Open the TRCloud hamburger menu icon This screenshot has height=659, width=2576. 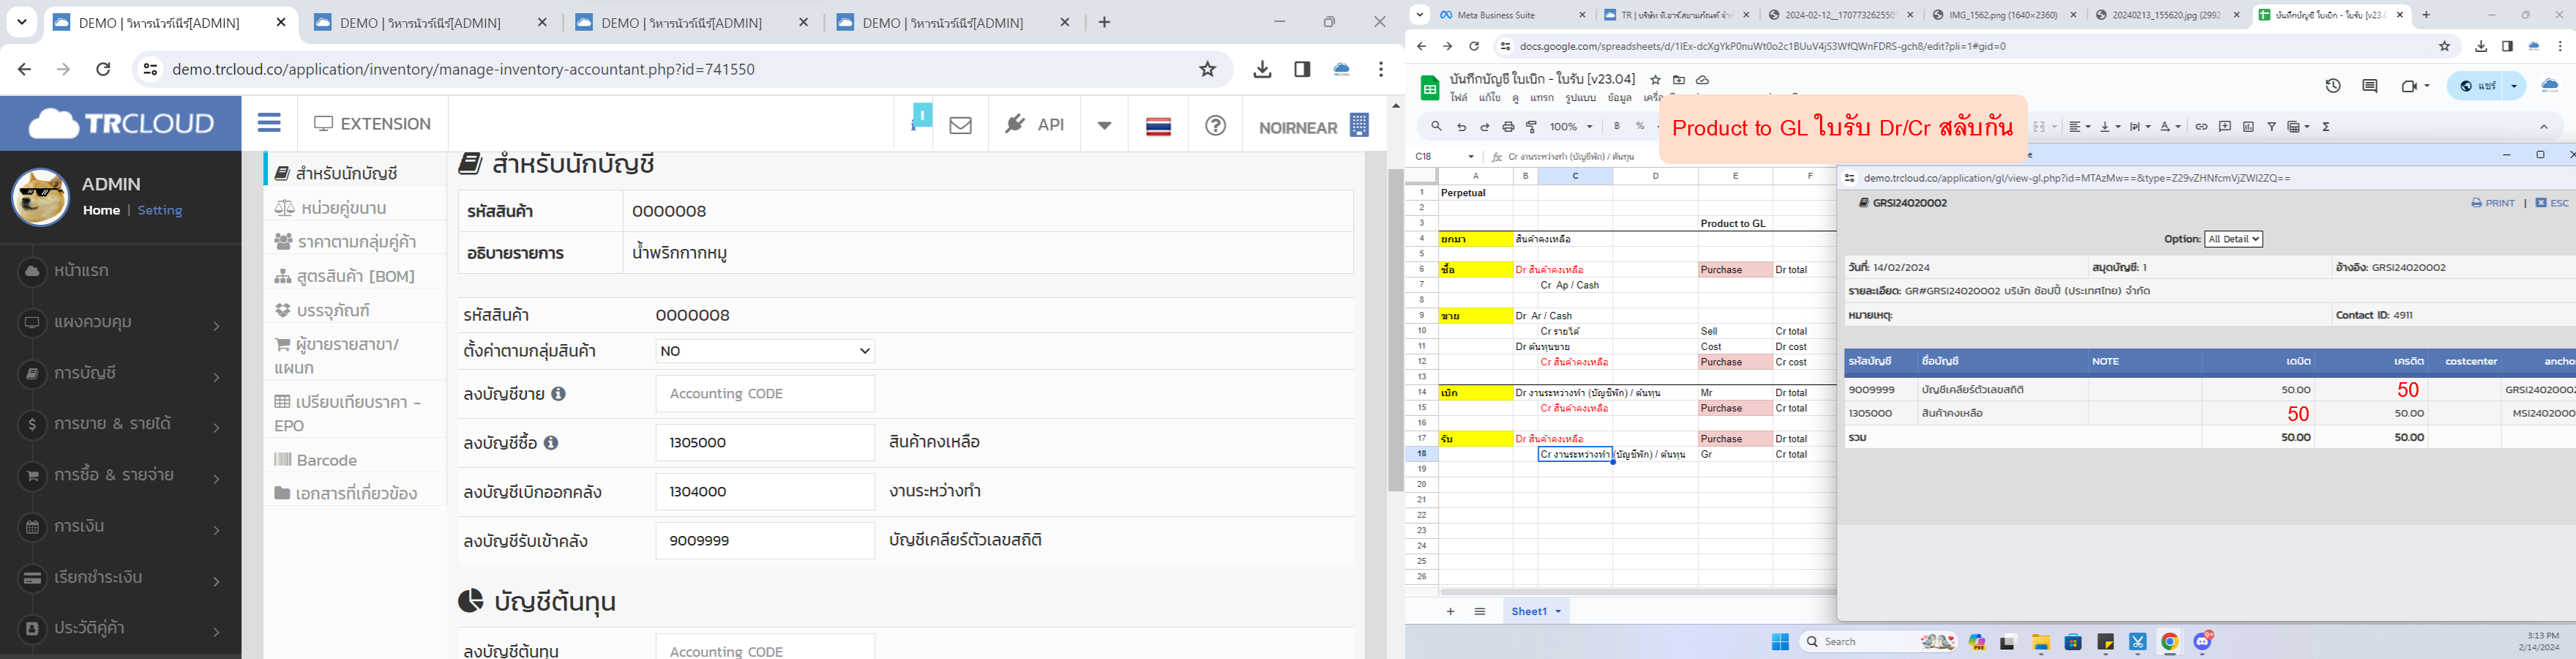(x=269, y=123)
